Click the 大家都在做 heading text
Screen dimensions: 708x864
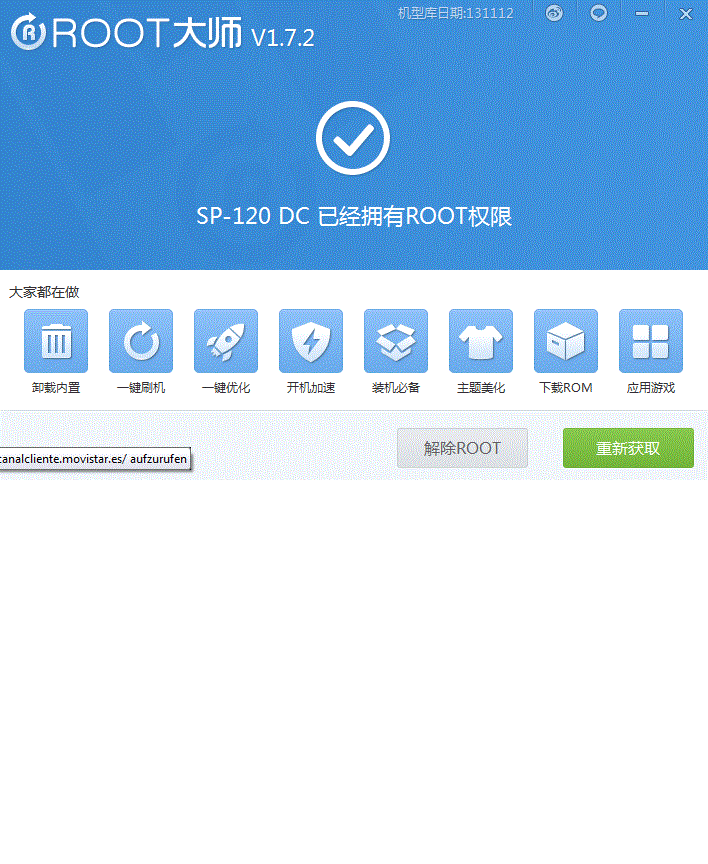pyautogui.click(x=44, y=292)
